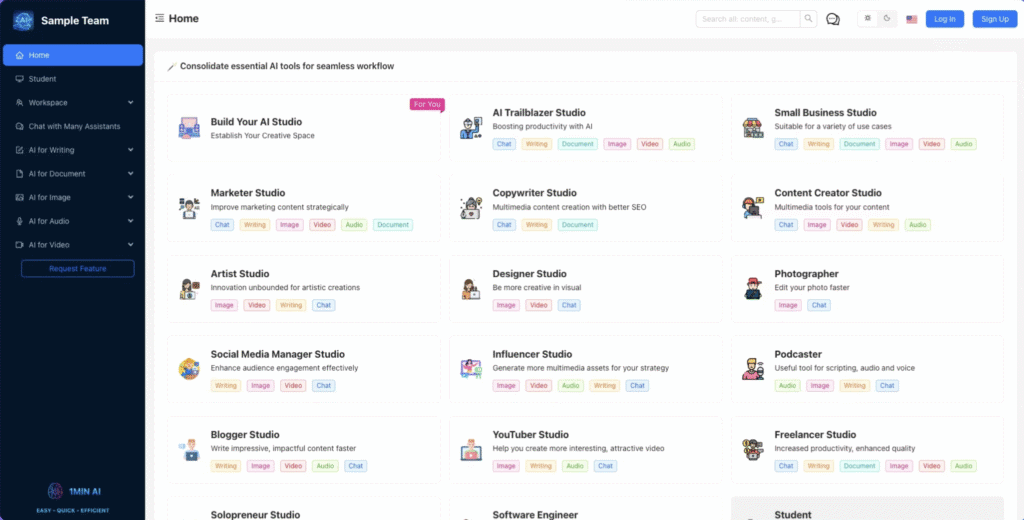1024x520 pixels.
Task: Focus the search all content field
Action: tap(748, 19)
